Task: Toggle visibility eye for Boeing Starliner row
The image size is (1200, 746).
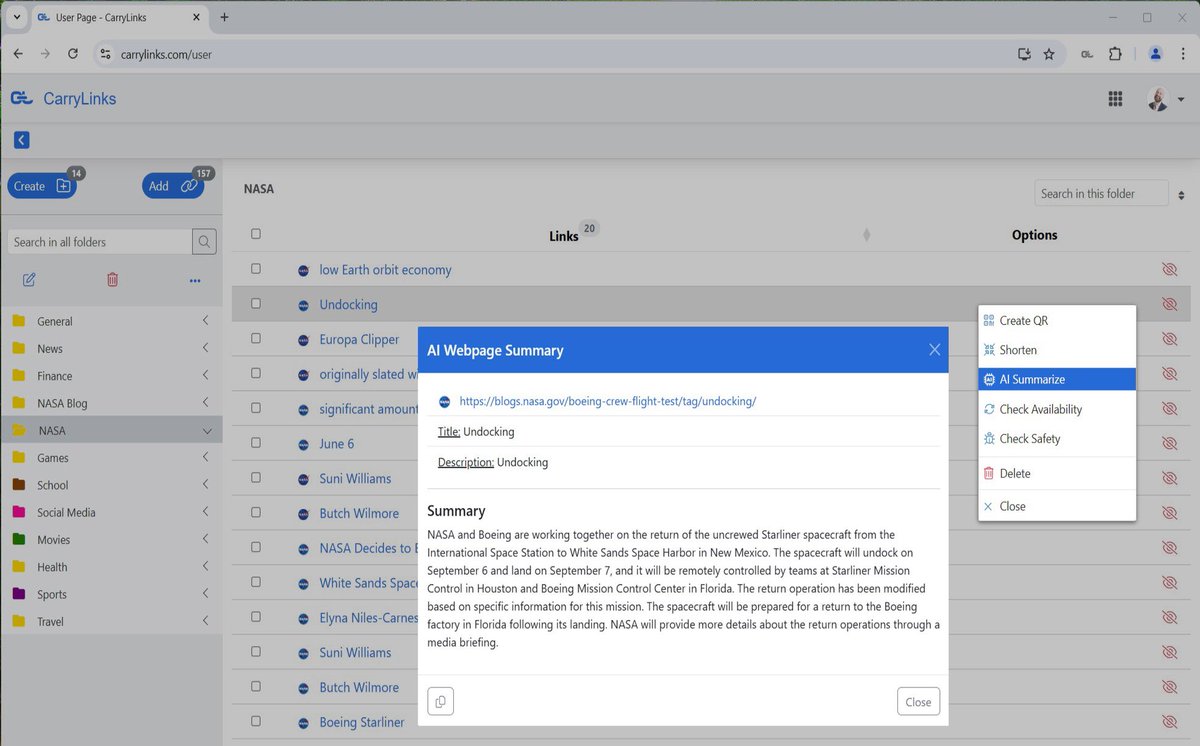Action: coord(1169,721)
